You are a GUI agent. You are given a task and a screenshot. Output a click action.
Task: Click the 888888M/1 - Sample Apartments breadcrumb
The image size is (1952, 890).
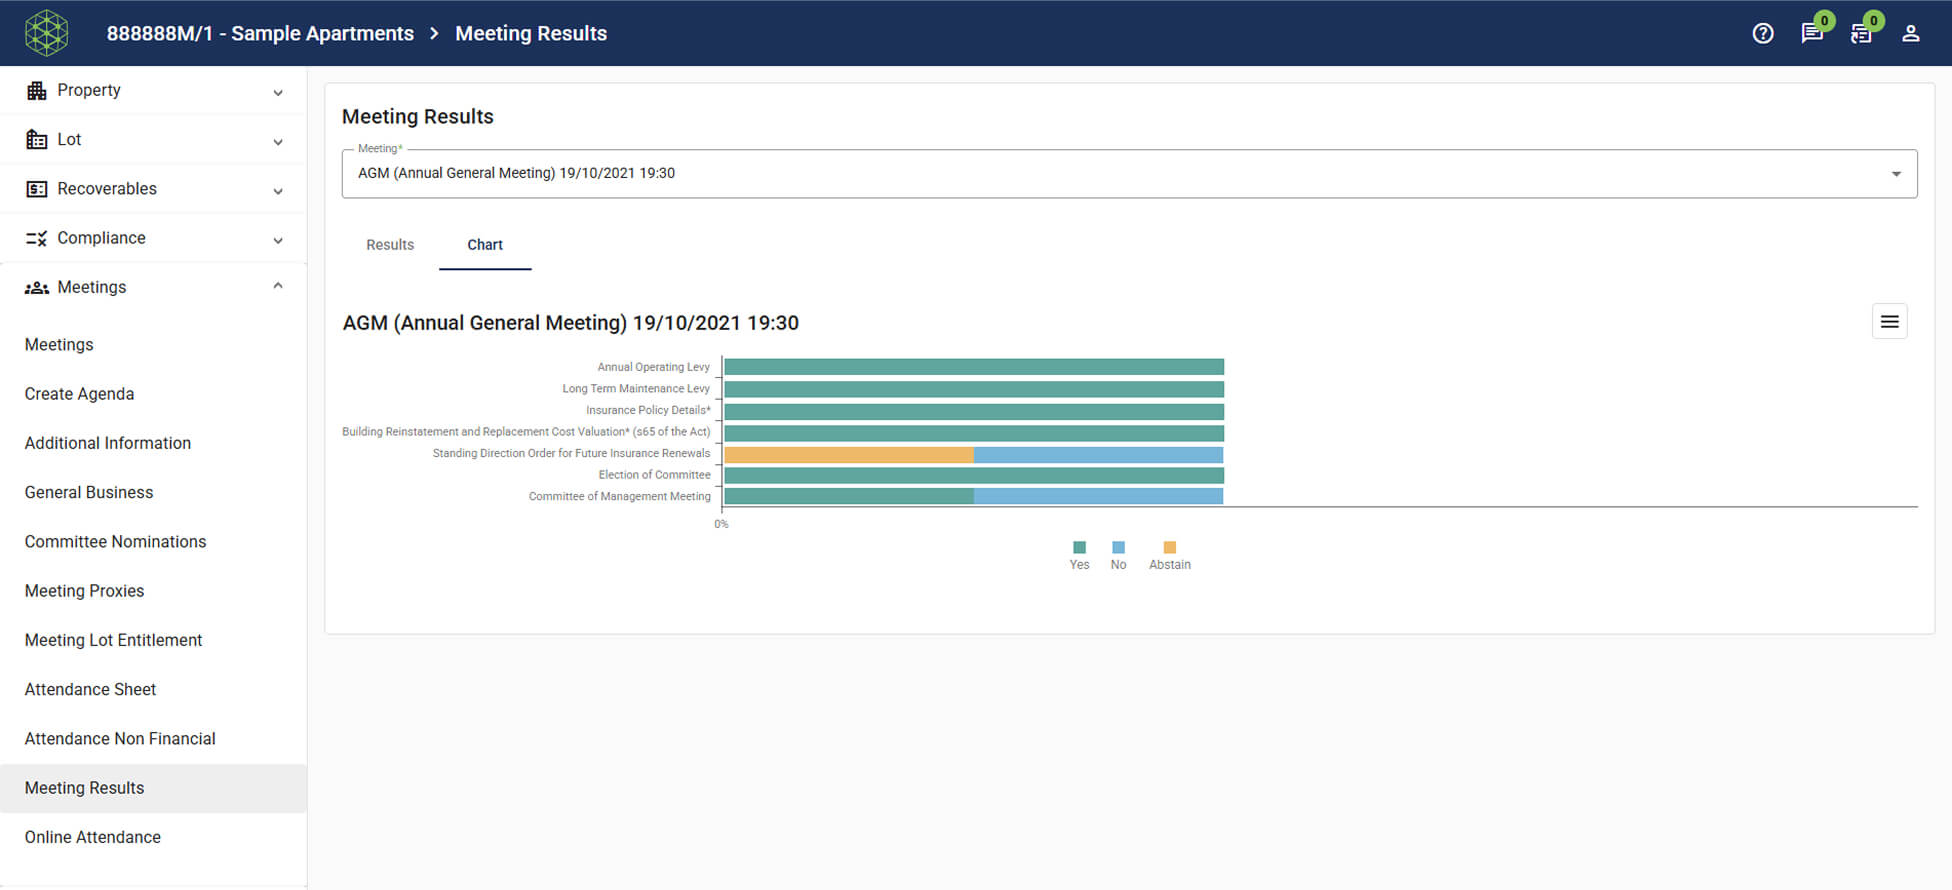click(260, 33)
